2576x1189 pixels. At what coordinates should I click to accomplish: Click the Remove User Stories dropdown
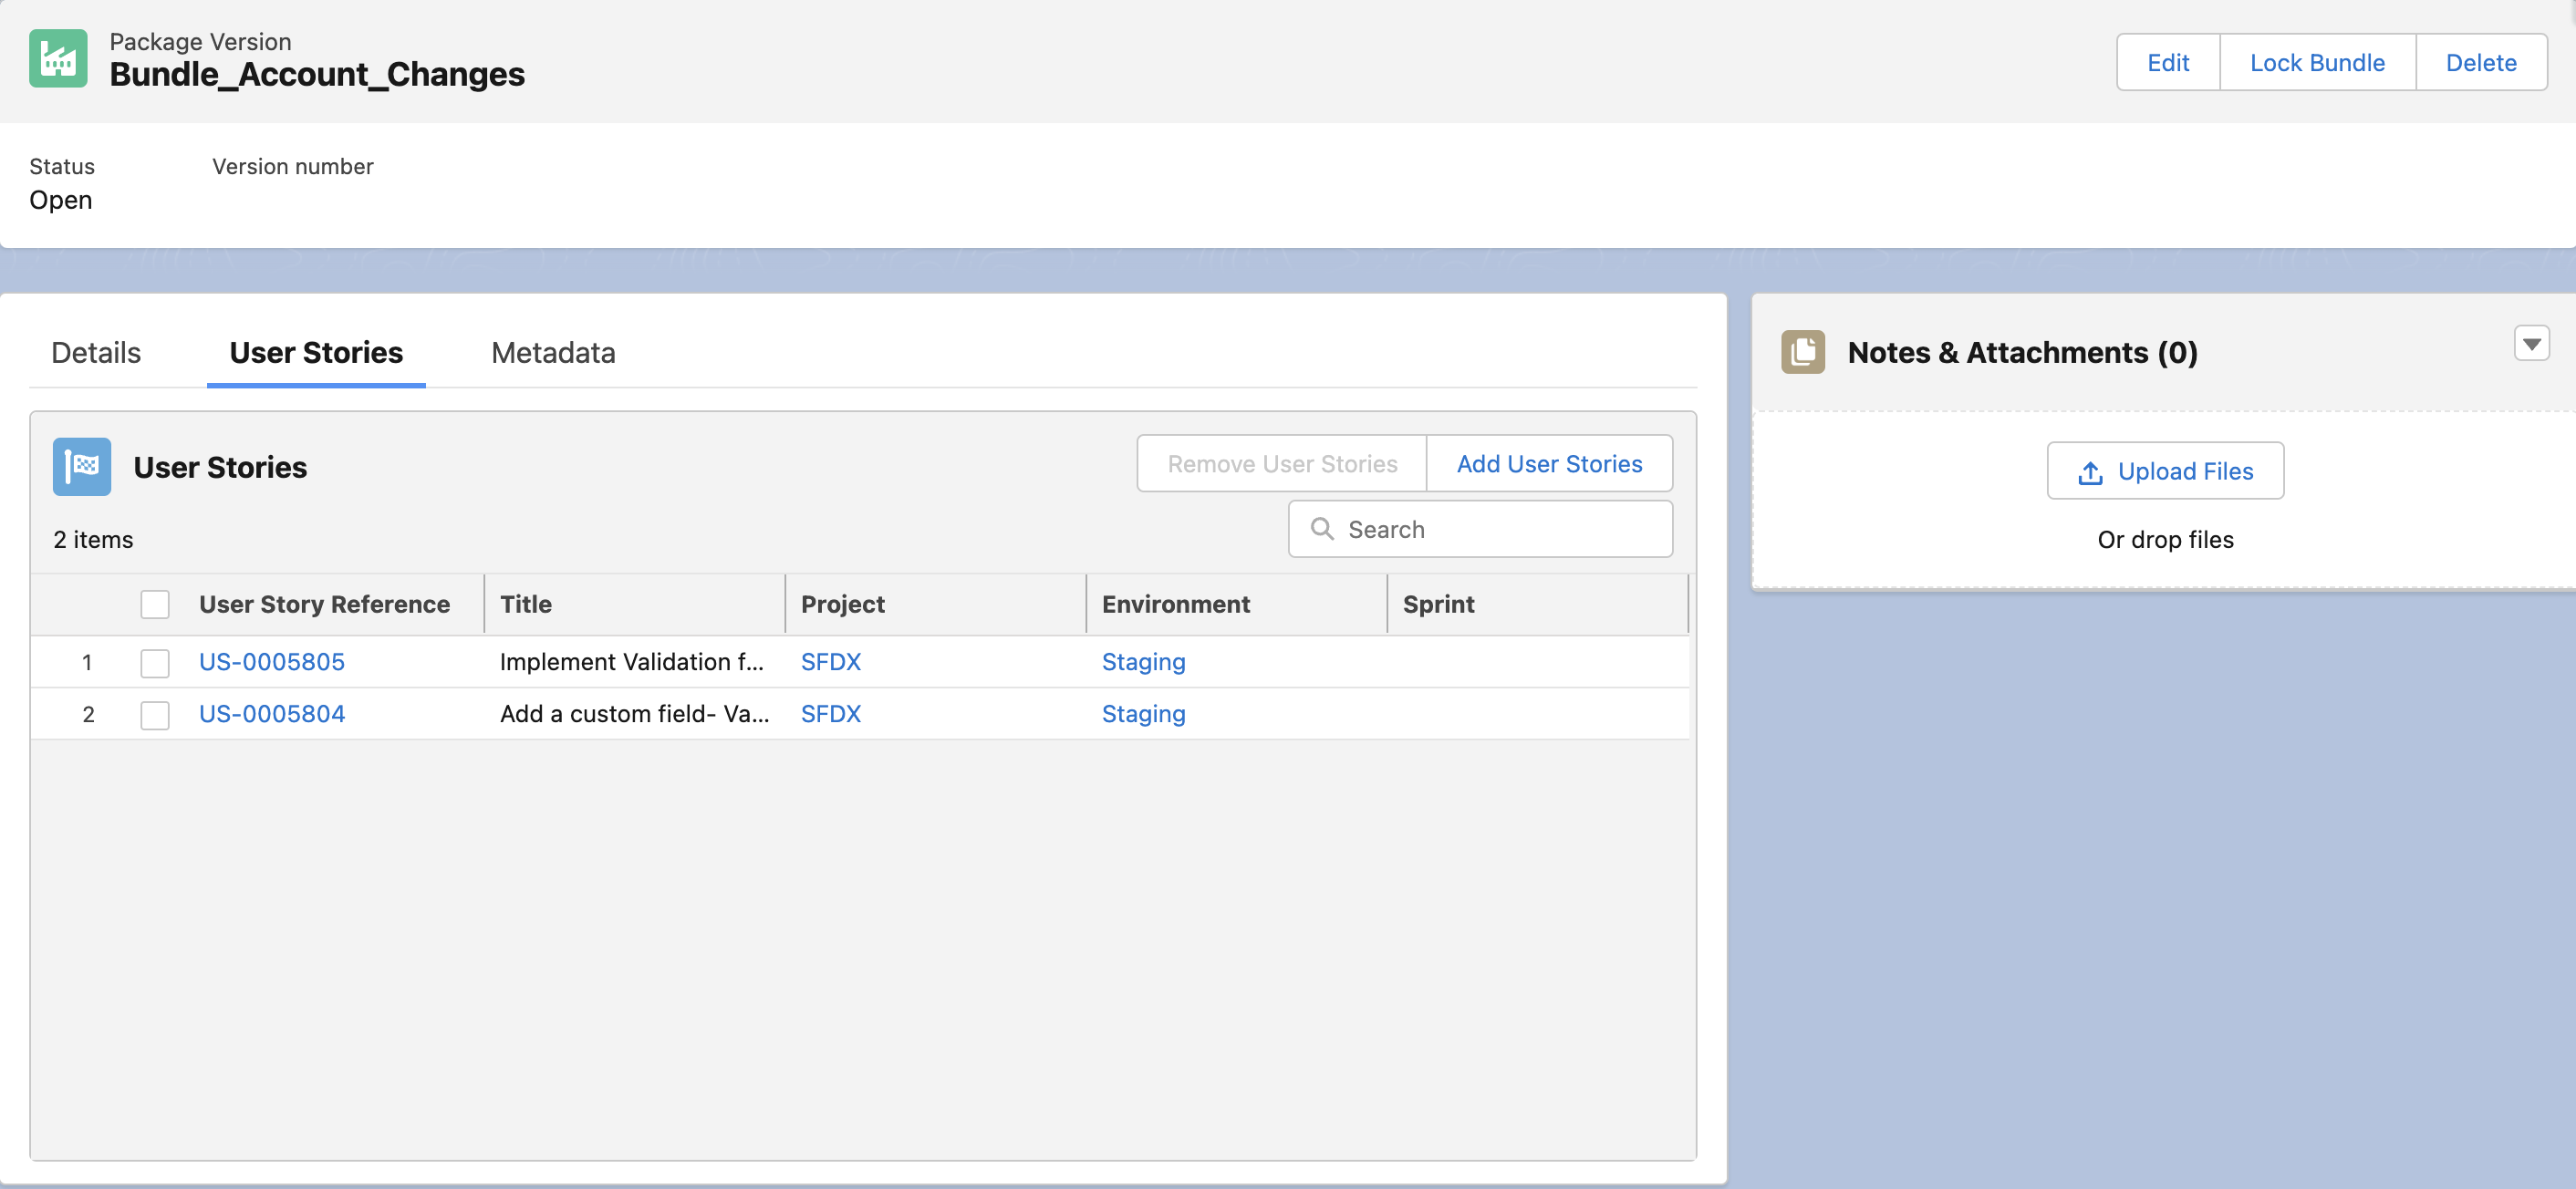point(1283,463)
